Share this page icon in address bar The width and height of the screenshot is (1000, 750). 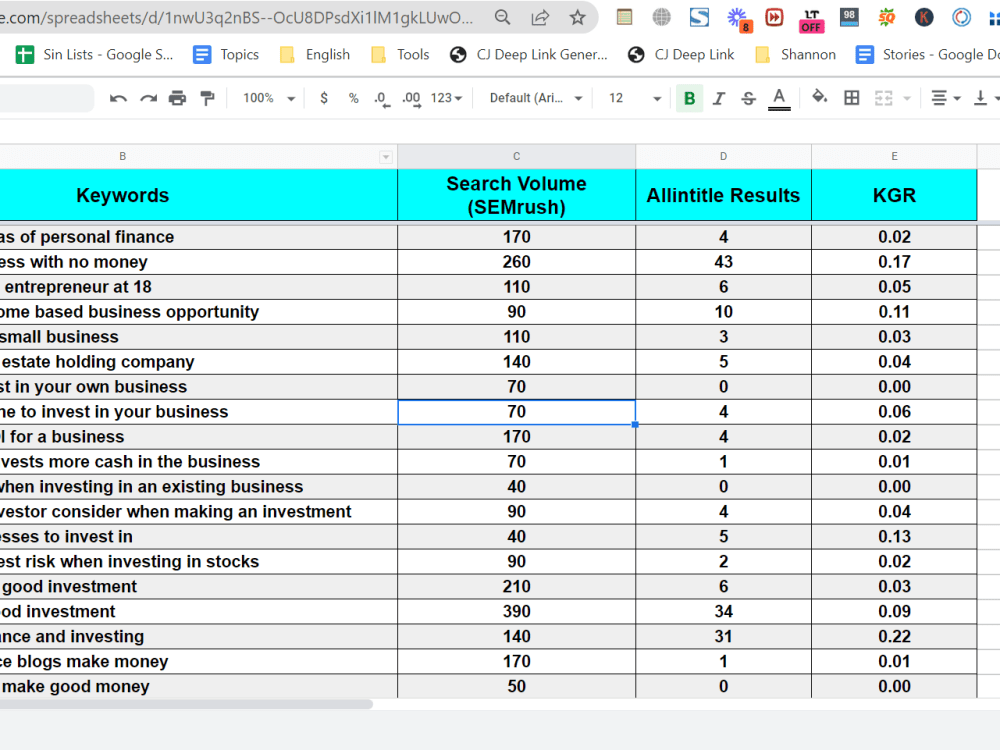pyautogui.click(x=540, y=17)
